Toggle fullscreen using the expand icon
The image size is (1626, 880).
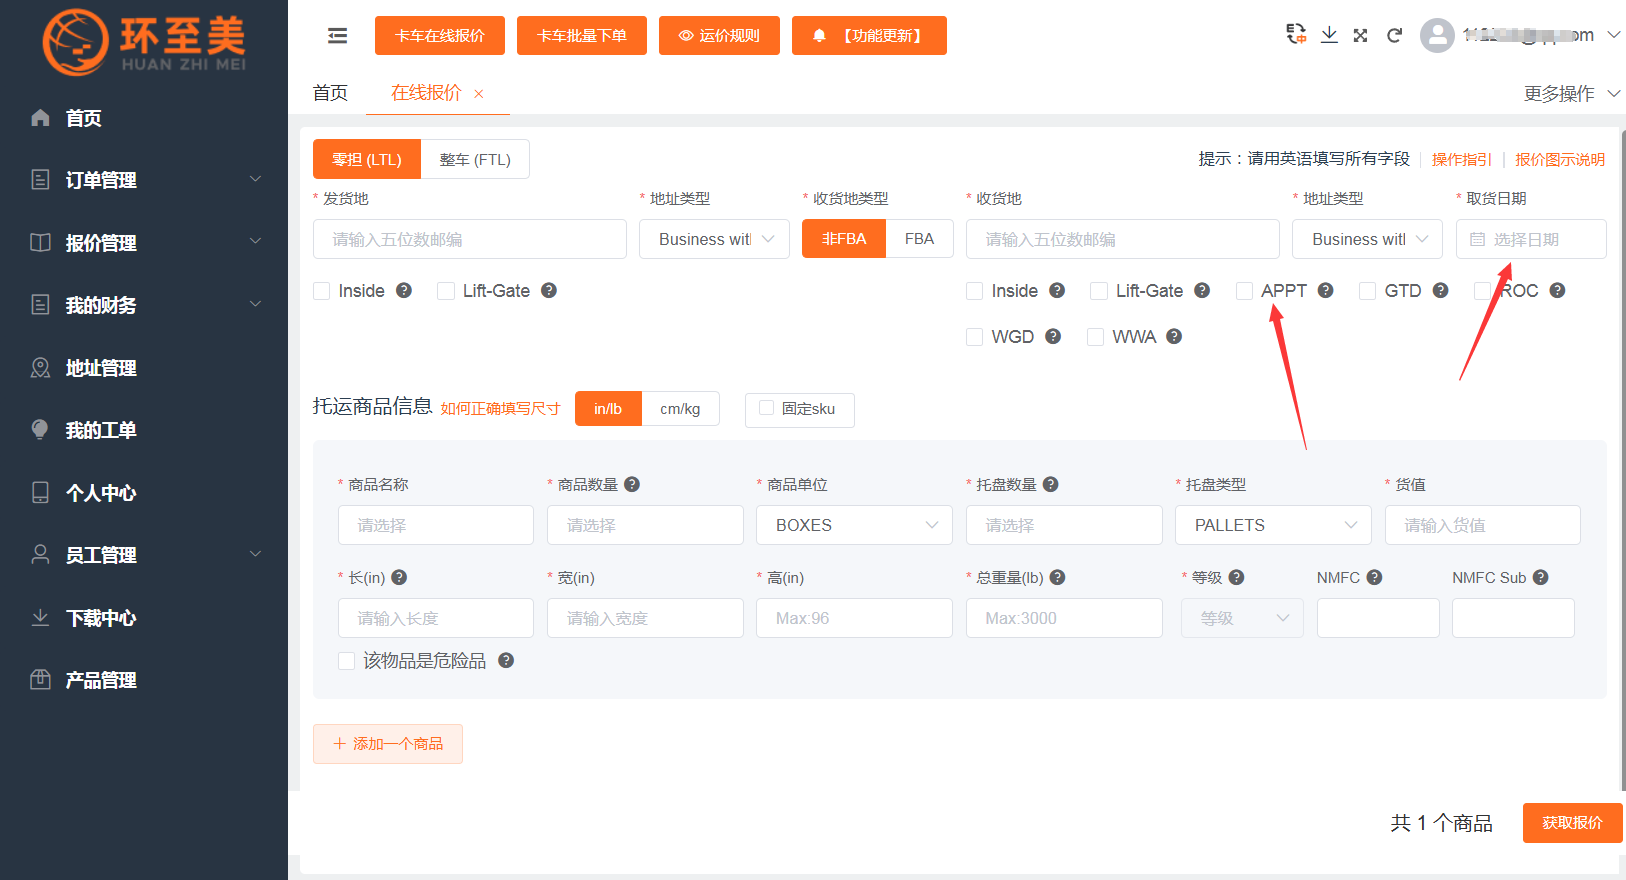[x=1361, y=35]
